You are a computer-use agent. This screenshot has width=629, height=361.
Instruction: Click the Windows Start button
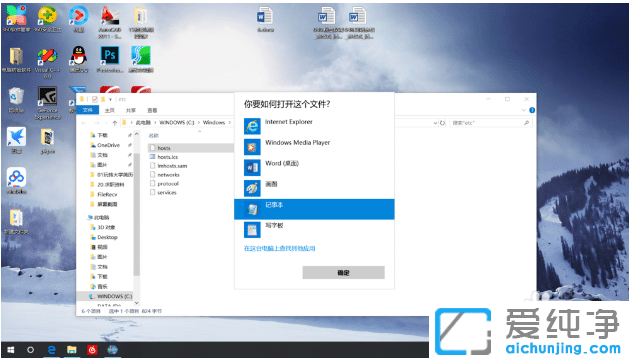click(11, 350)
